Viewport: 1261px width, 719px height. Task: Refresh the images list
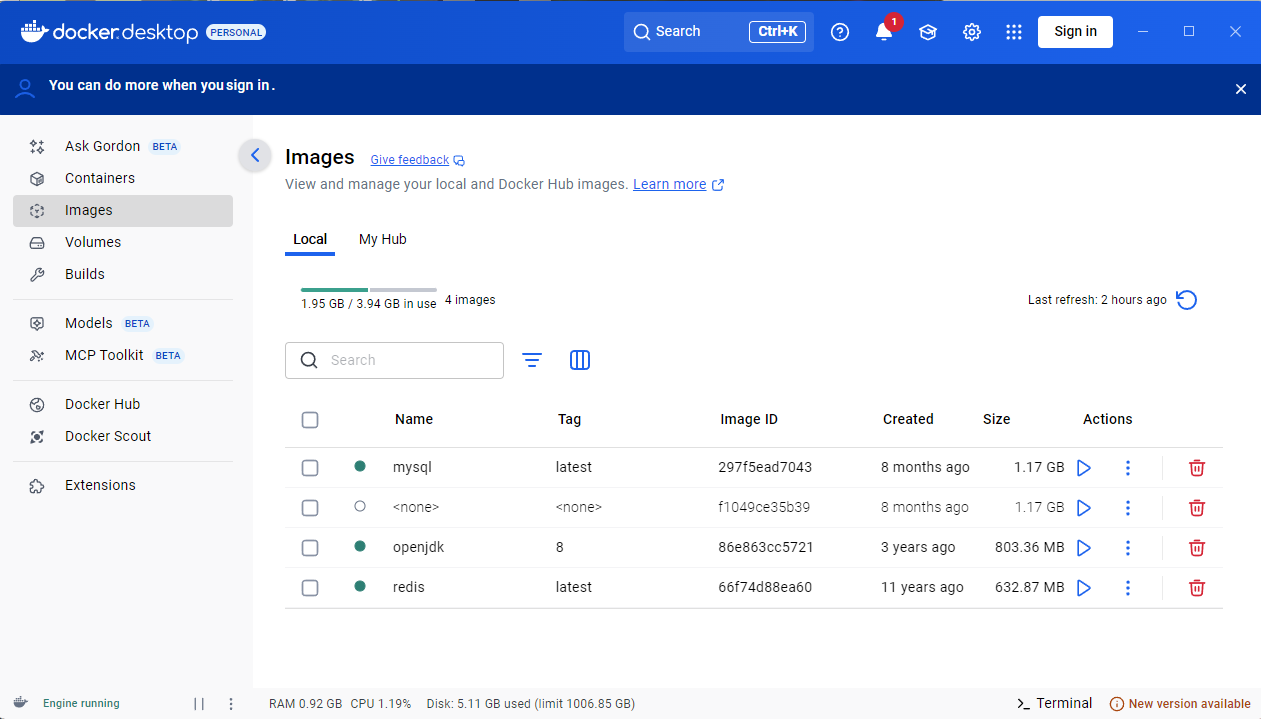pyautogui.click(x=1187, y=300)
